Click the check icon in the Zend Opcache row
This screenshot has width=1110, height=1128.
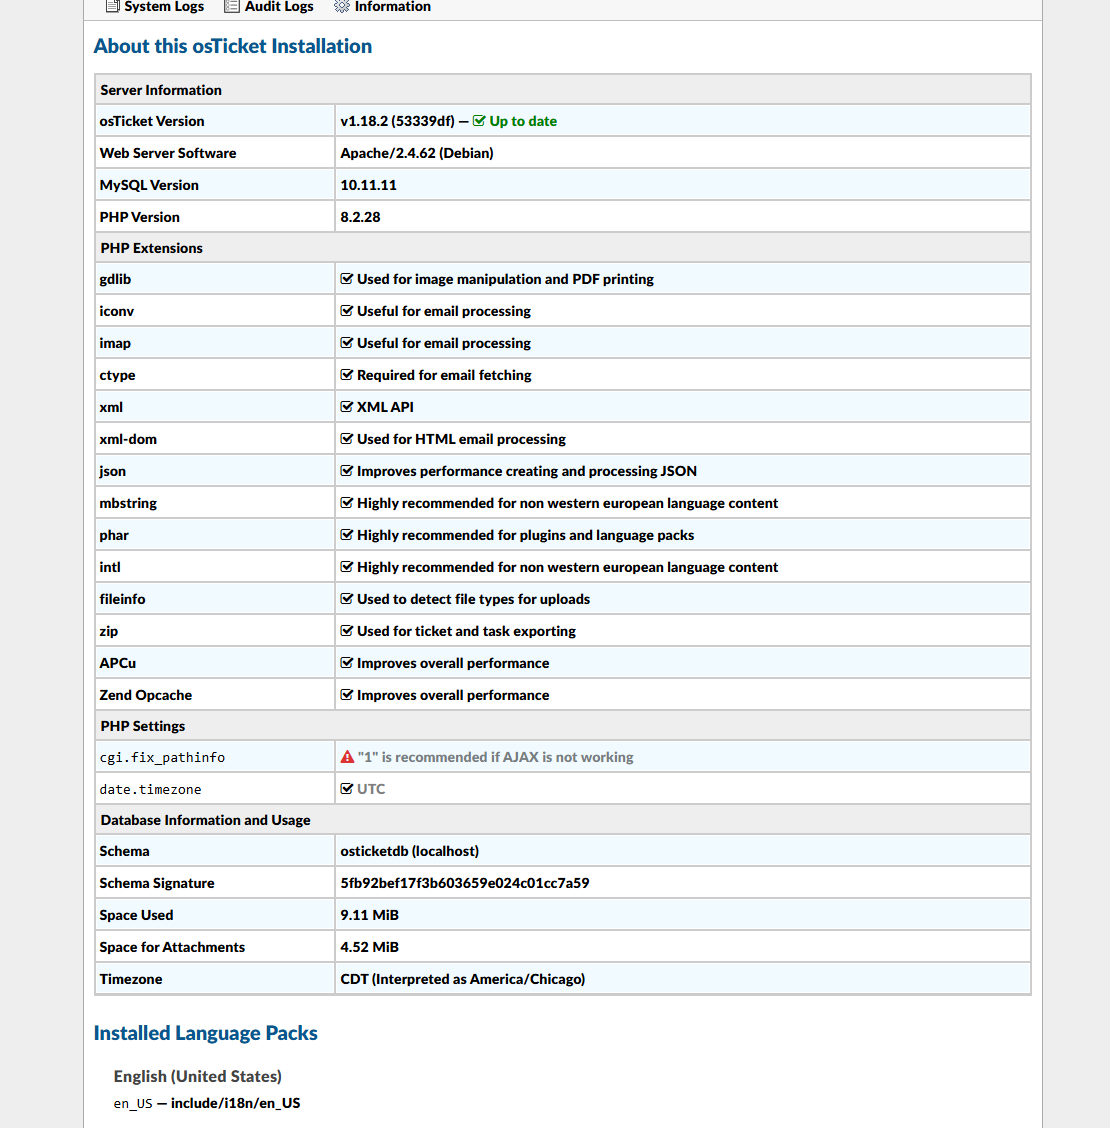tap(347, 695)
